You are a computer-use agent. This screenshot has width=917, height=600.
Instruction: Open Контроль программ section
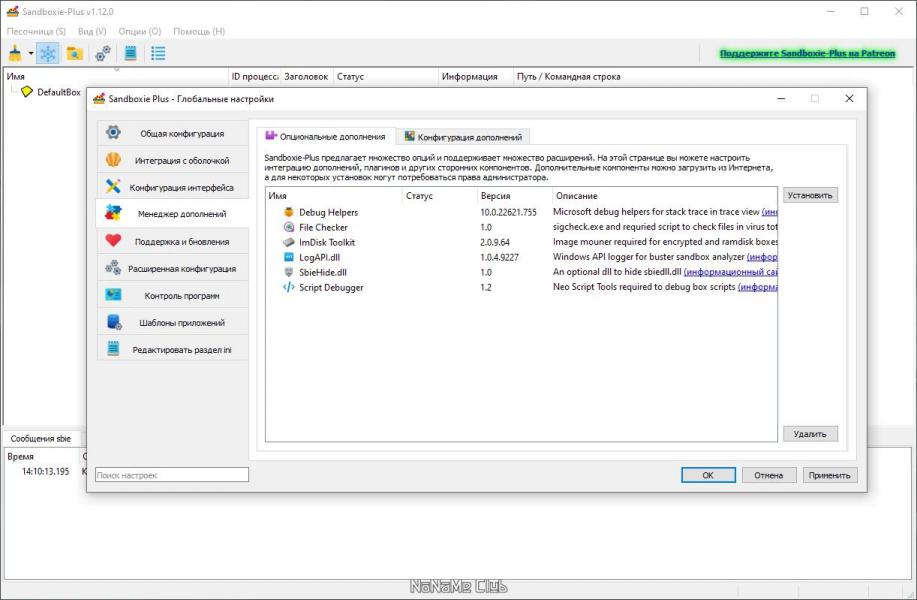tap(173, 295)
